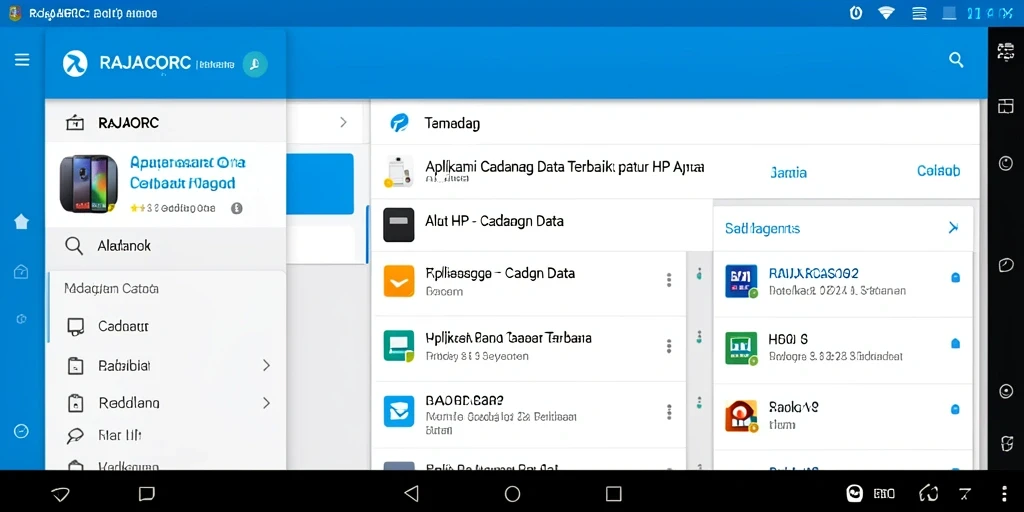The image size is (1024, 512).
Task: Click the Mdagtam Catota section header
Action: (x=112, y=289)
